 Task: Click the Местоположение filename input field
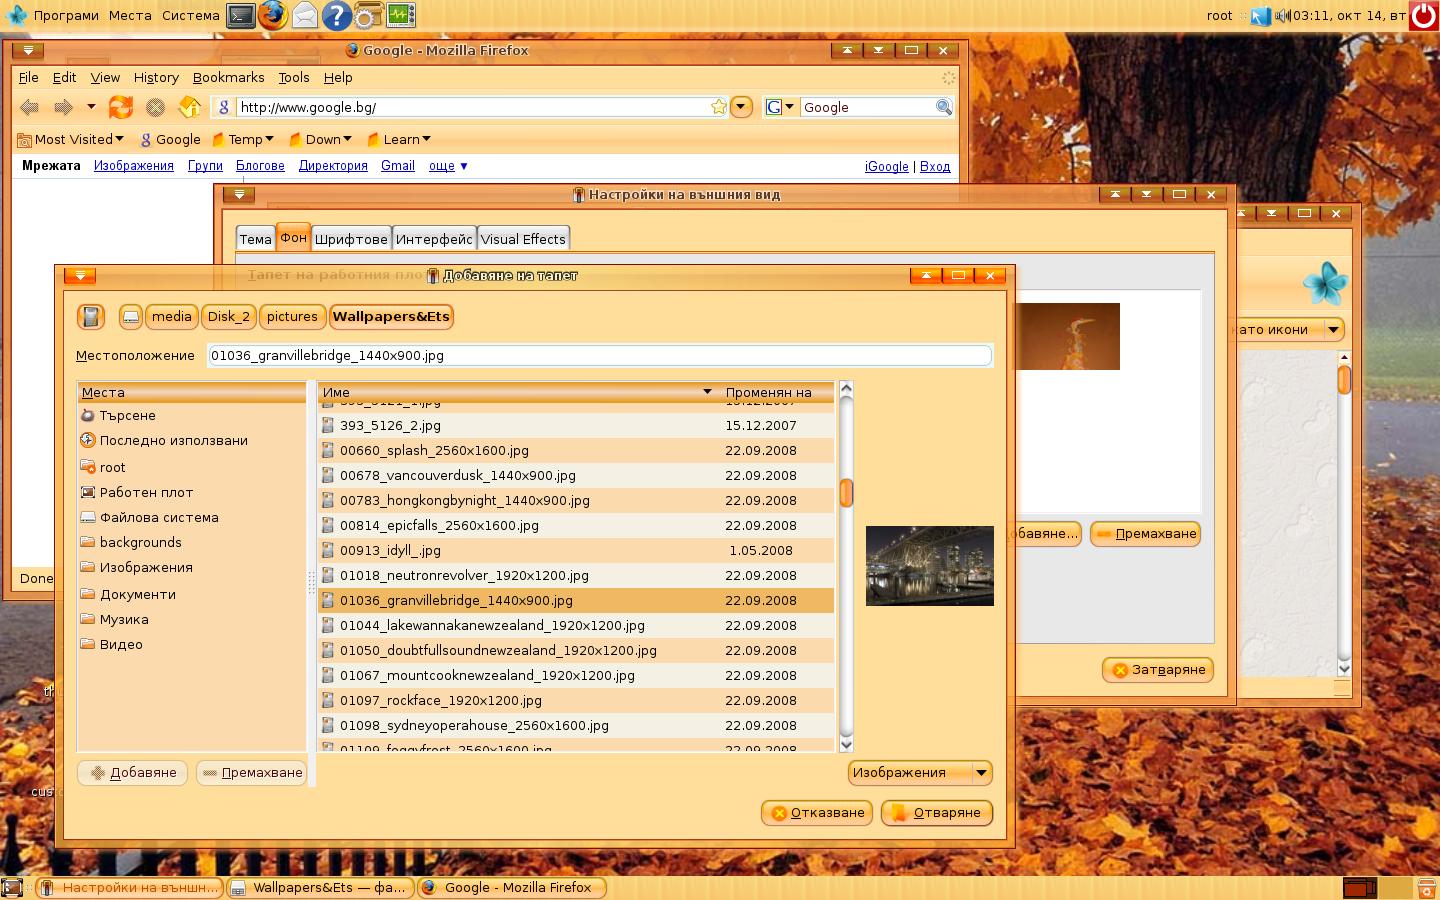(x=600, y=356)
